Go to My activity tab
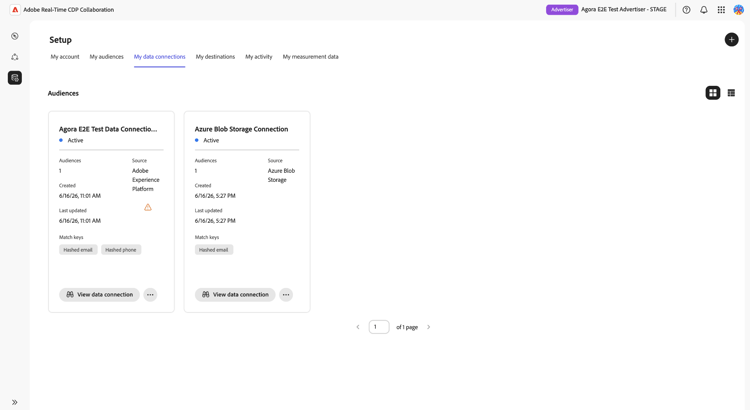The width and height of the screenshot is (750, 410). point(259,57)
